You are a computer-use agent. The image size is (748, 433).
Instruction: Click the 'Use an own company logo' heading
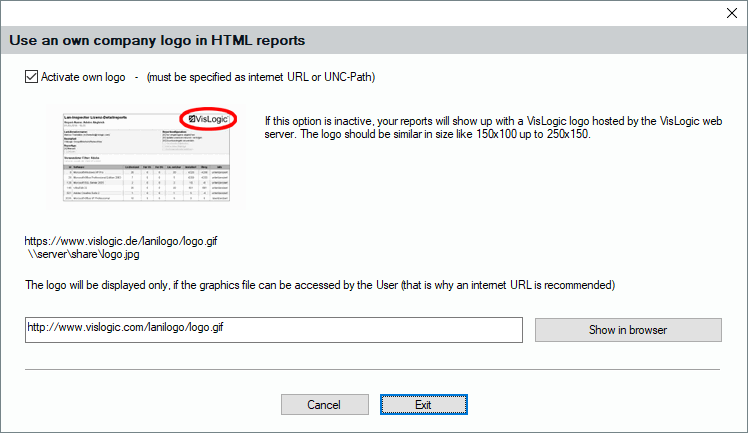157,41
